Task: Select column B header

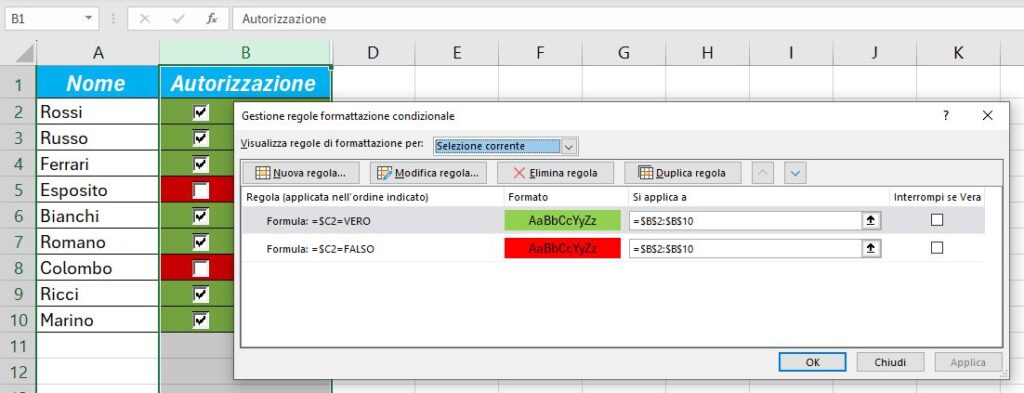Action: [246, 53]
